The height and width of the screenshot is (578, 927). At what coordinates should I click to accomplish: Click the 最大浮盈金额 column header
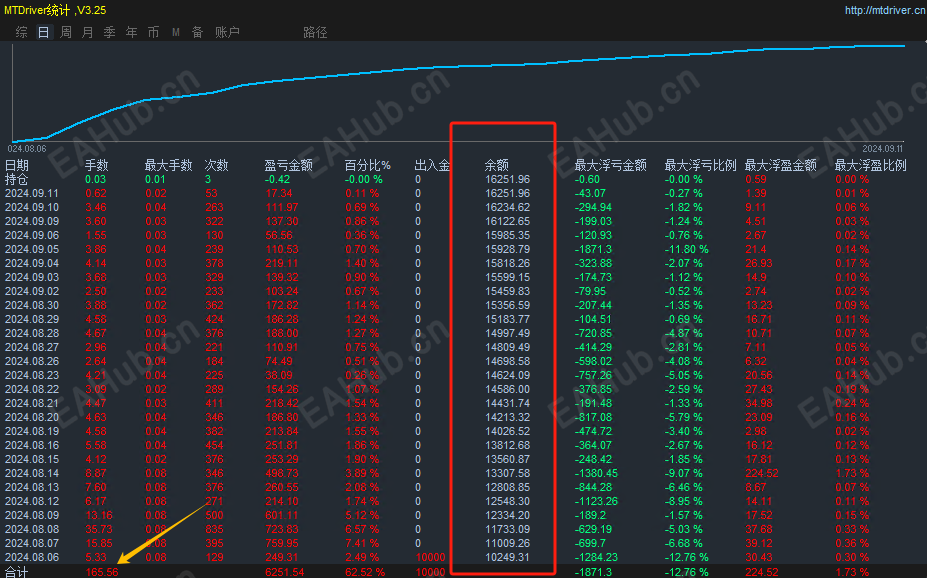coord(780,165)
